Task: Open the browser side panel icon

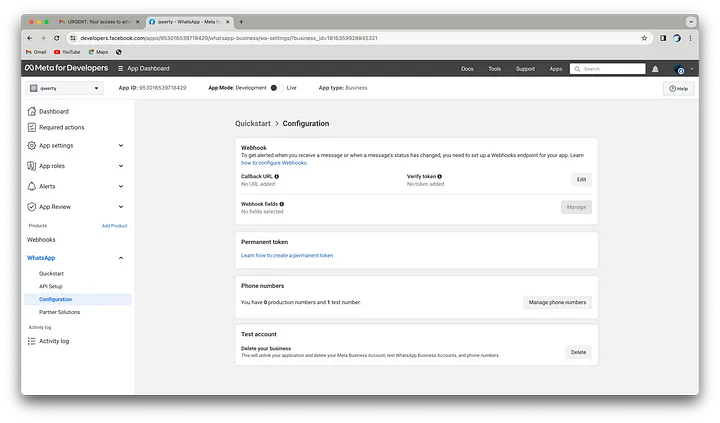Action: tap(663, 38)
